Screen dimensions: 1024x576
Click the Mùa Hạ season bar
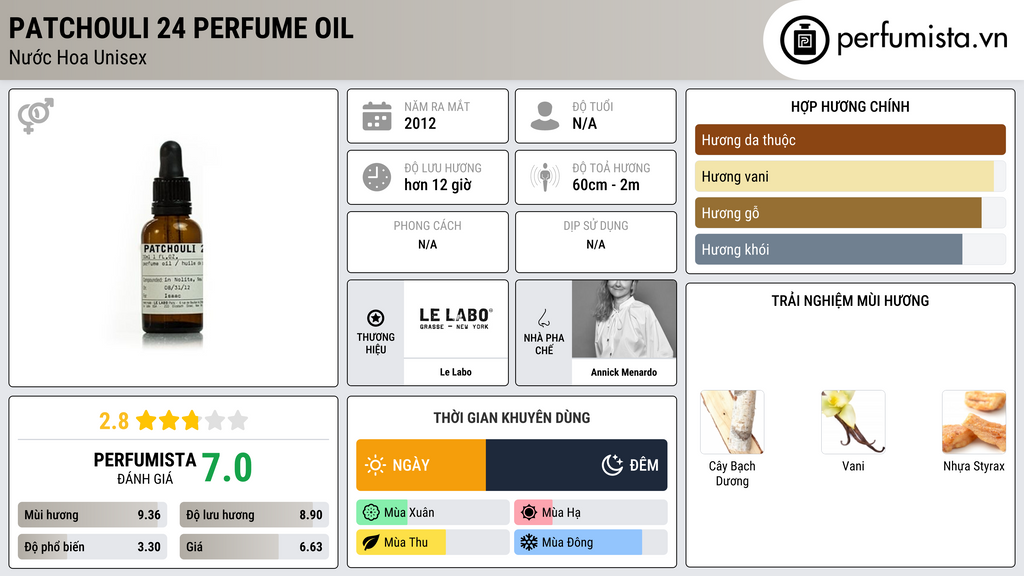point(590,513)
